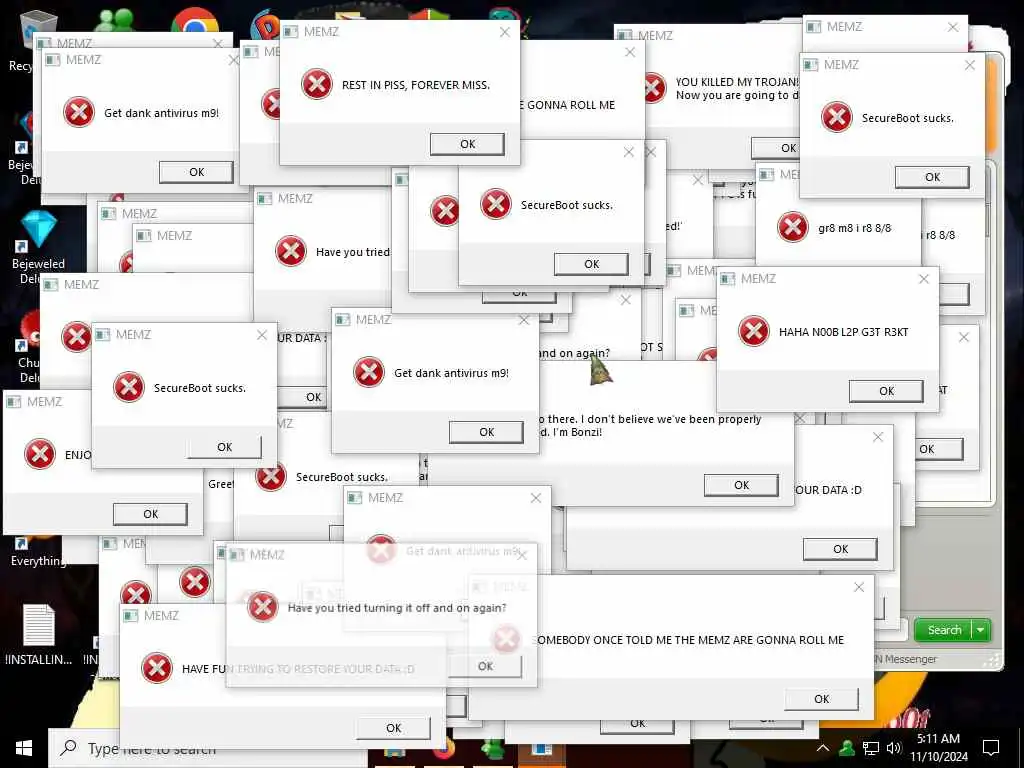The width and height of the screenshot is (1024, 768).
Task: Click OK in top-right corner SecureBoot sucks dialog
Action: pos(933,177)
